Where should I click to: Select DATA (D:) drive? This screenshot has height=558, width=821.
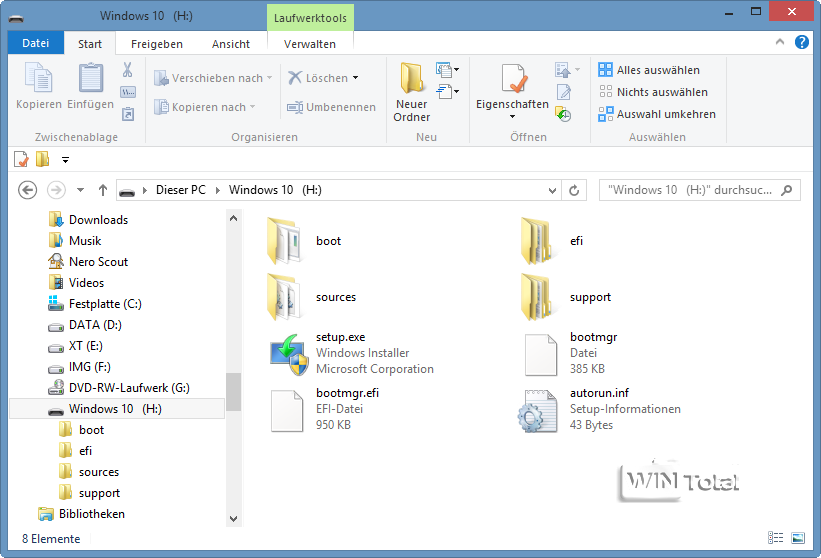click(x=95, y=325)
